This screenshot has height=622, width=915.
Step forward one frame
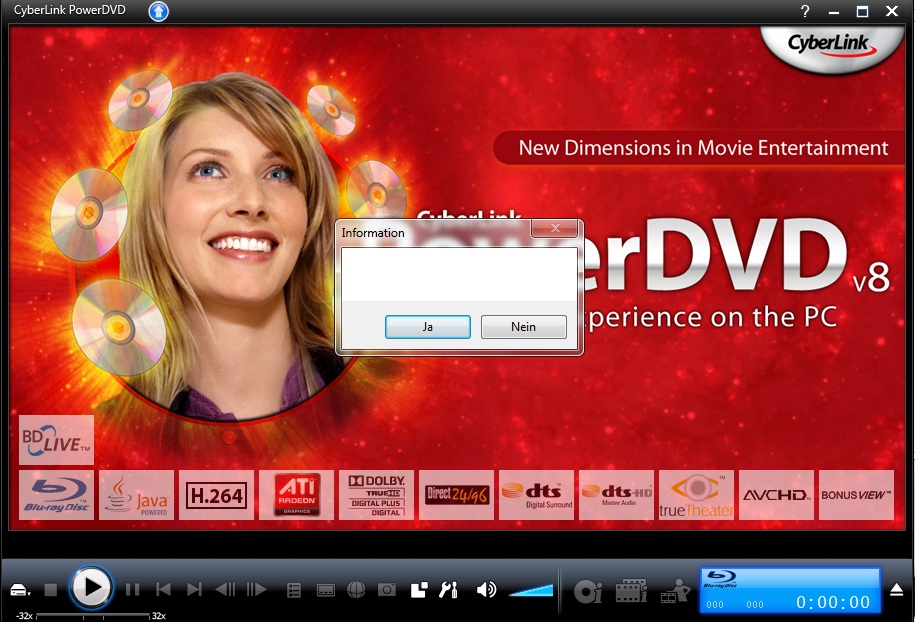click(257, 590)
